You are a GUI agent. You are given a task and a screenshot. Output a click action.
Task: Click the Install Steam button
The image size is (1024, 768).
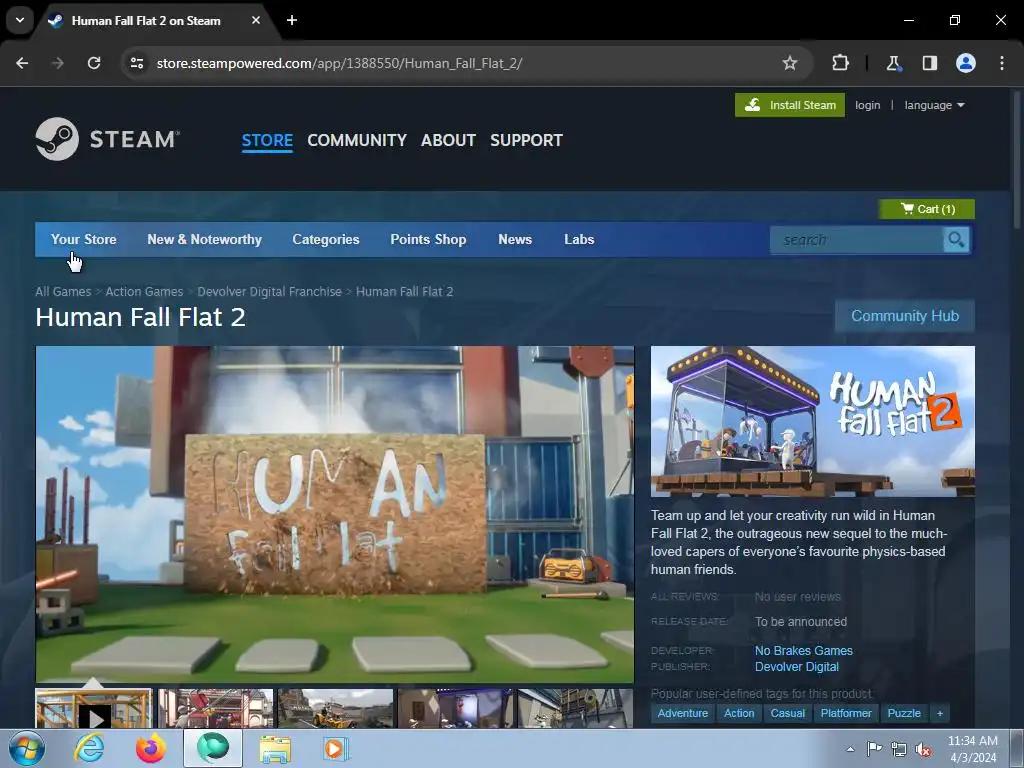pos(790,105)
